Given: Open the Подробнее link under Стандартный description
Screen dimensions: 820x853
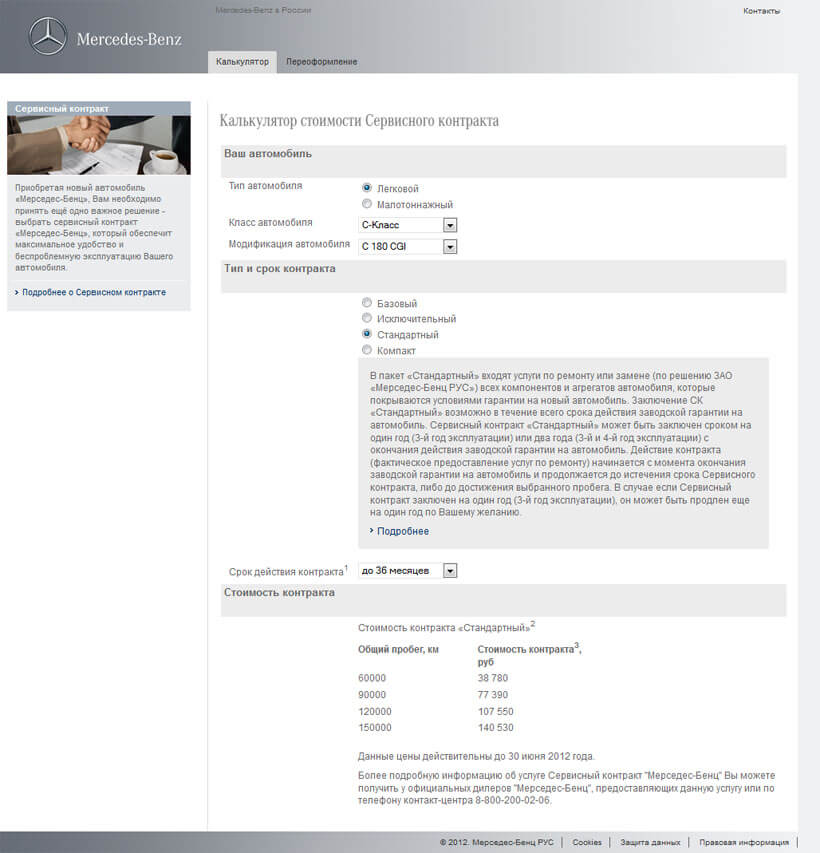Looking at the screenshot, I should tap(403, 531).
